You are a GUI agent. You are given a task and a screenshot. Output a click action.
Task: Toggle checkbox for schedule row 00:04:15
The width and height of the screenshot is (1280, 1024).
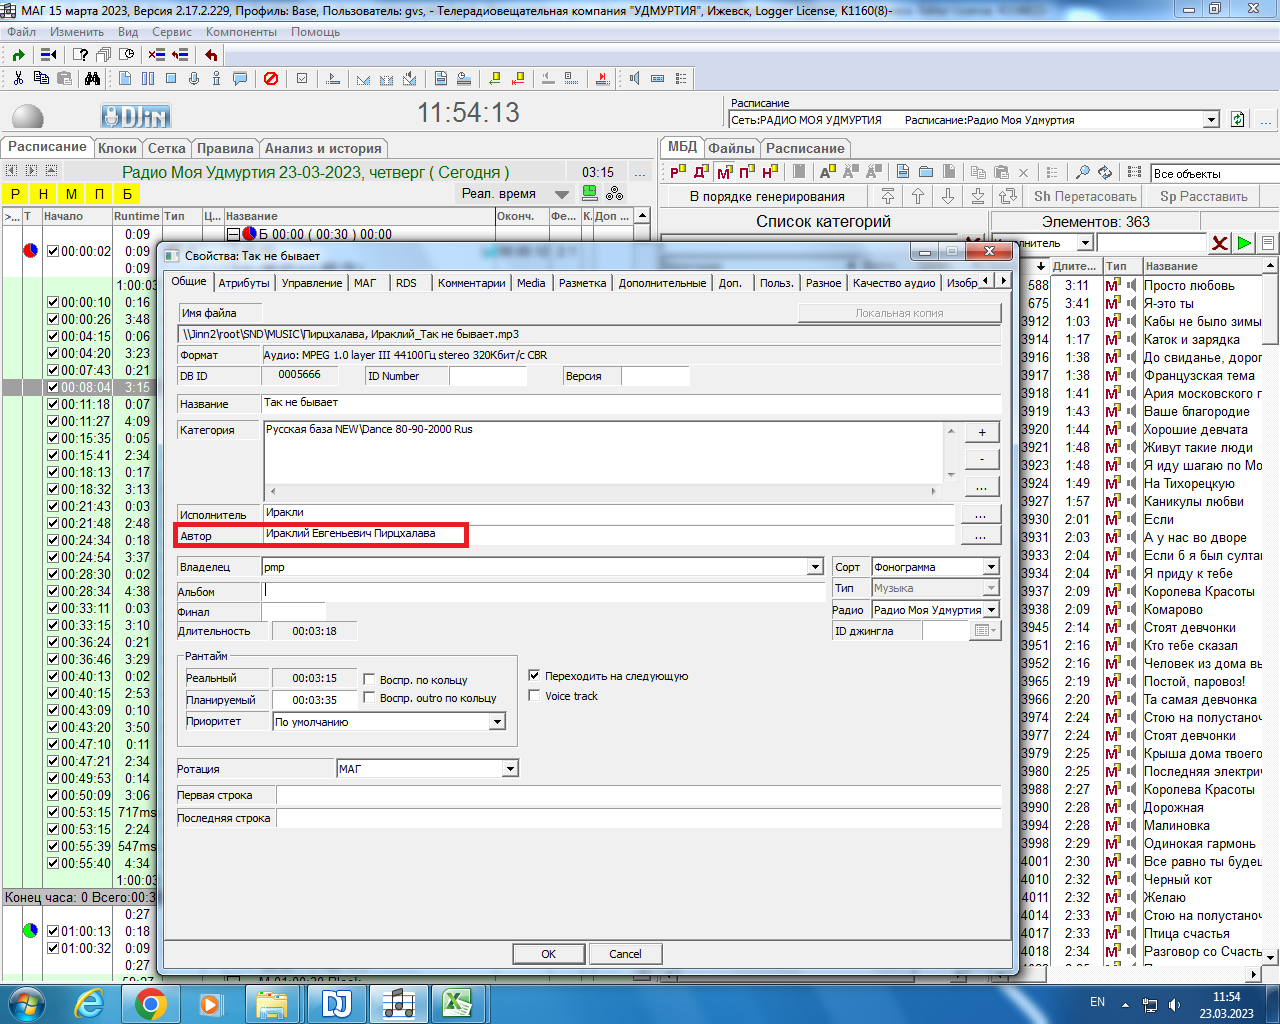pyautogui.click(x=53, y=336)
